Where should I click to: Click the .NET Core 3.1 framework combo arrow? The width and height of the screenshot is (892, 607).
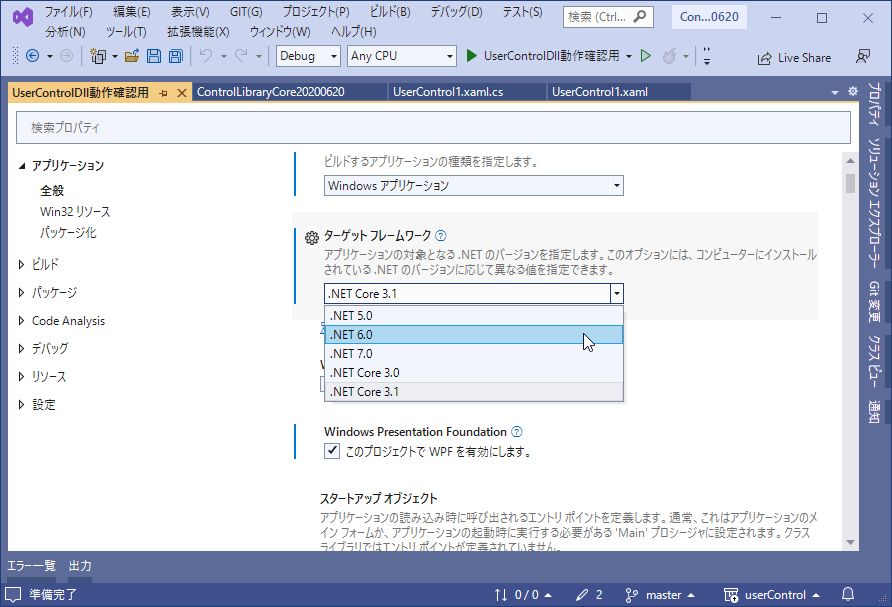617,294
